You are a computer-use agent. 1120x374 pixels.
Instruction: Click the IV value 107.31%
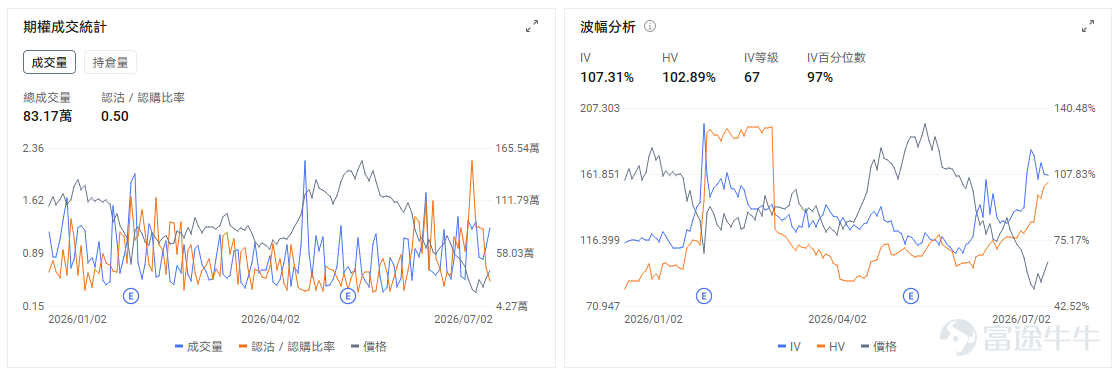(x=607, y=78)
